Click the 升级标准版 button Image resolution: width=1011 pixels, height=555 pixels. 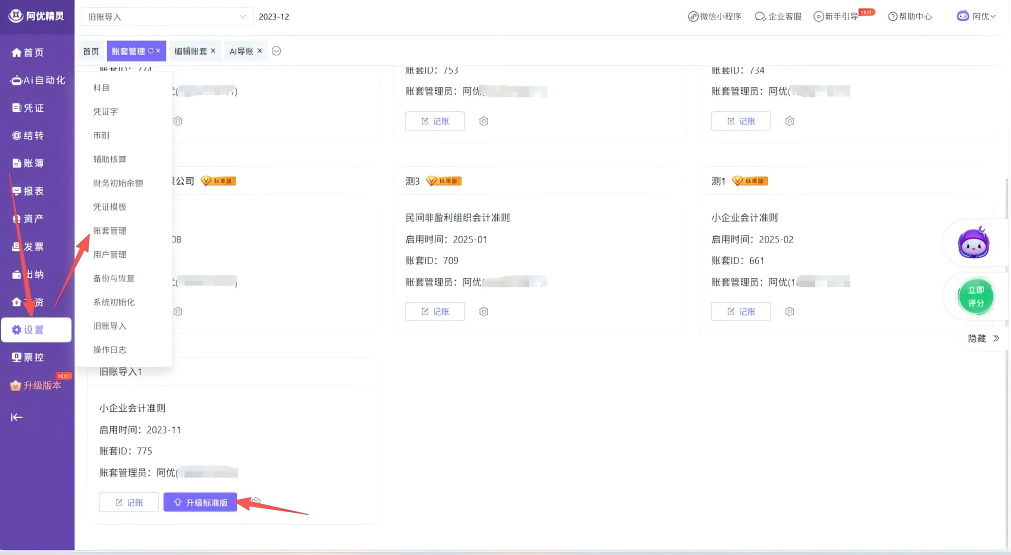200,502
